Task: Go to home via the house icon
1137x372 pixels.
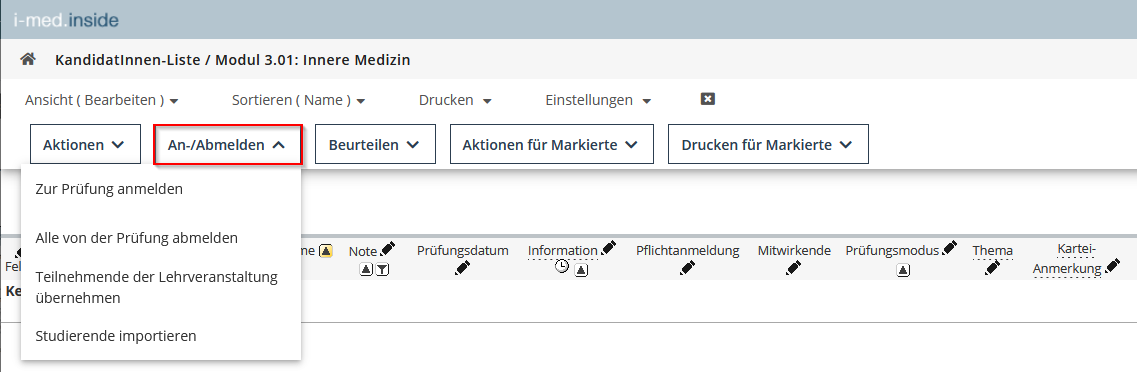Action: 28,59
